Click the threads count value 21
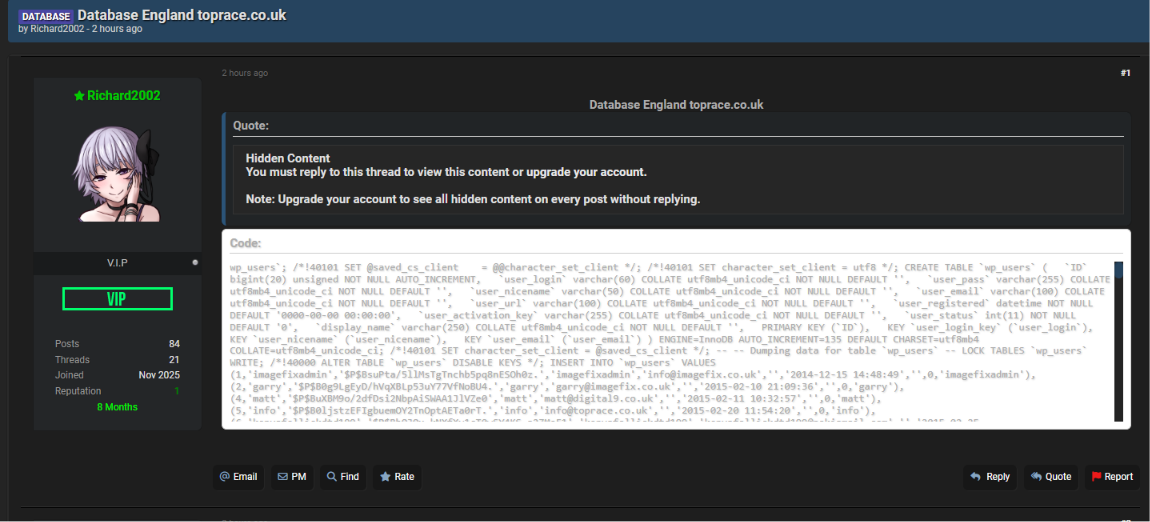1150x522 pixels. [175, 360]
